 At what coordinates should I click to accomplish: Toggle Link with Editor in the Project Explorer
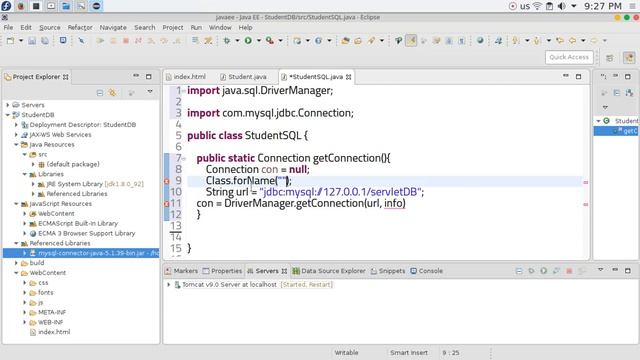coord(112,93)
